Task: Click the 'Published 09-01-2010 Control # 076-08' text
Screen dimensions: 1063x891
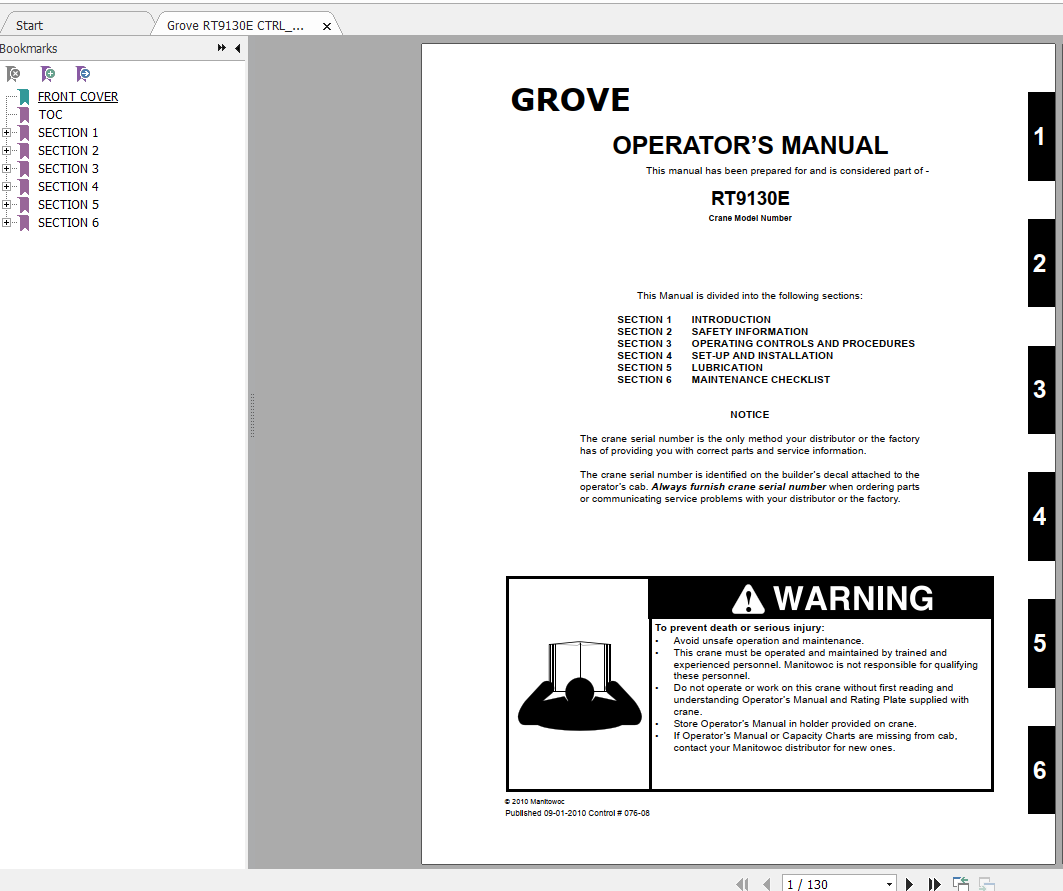Action: point(577,813)
